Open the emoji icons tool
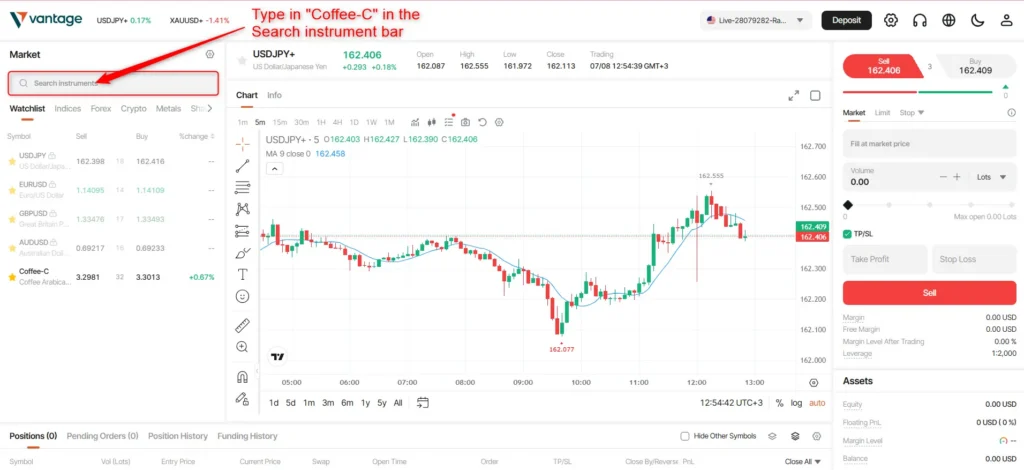This screenshot has height=470, width=1024. pyautogui.click(x=242, y=296)
